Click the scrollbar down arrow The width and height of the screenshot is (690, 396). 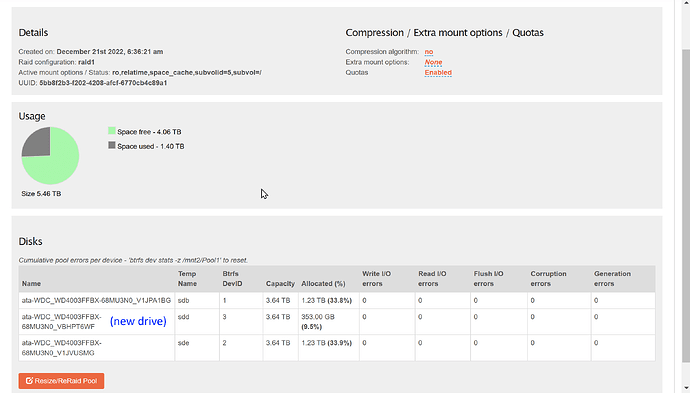686,388
